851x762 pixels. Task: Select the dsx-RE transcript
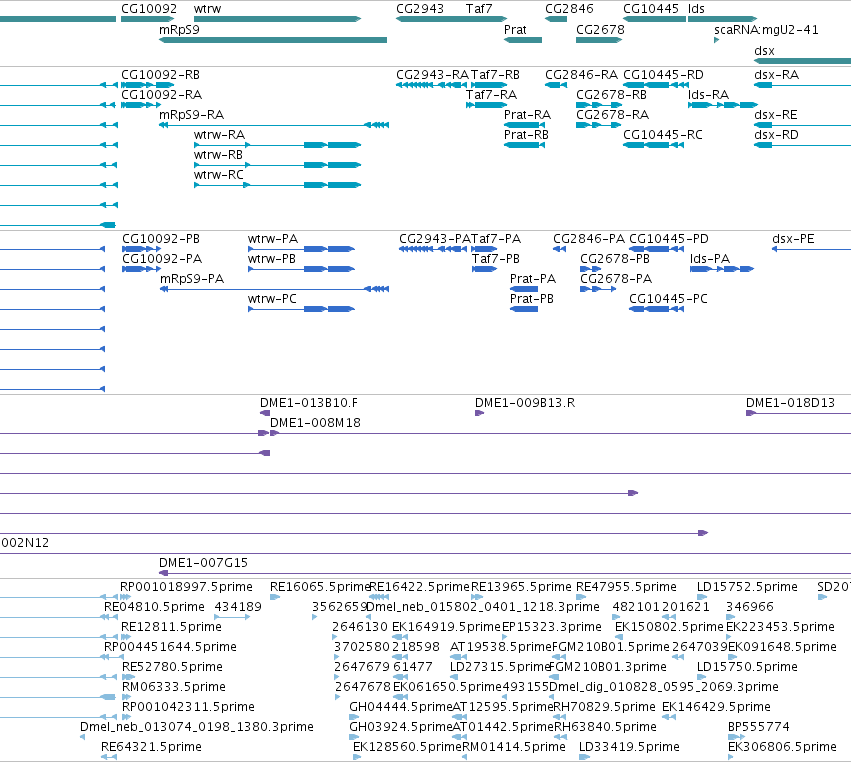tap(802, 125)
